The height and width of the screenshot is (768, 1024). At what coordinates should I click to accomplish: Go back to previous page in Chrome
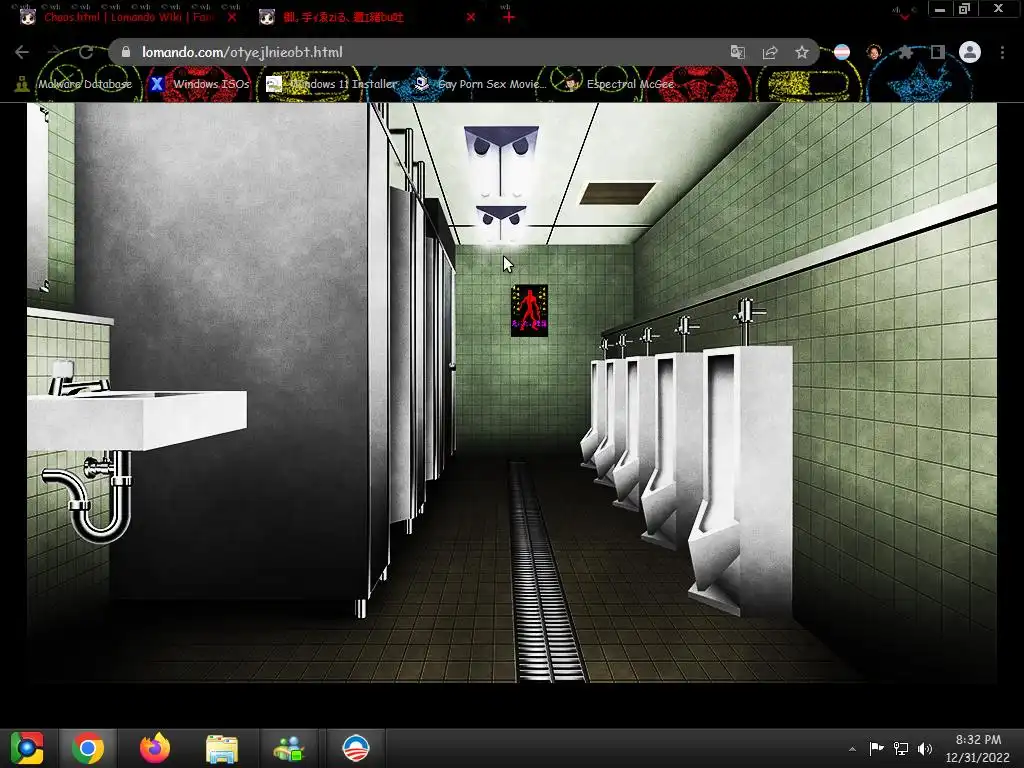coord(22,52)
